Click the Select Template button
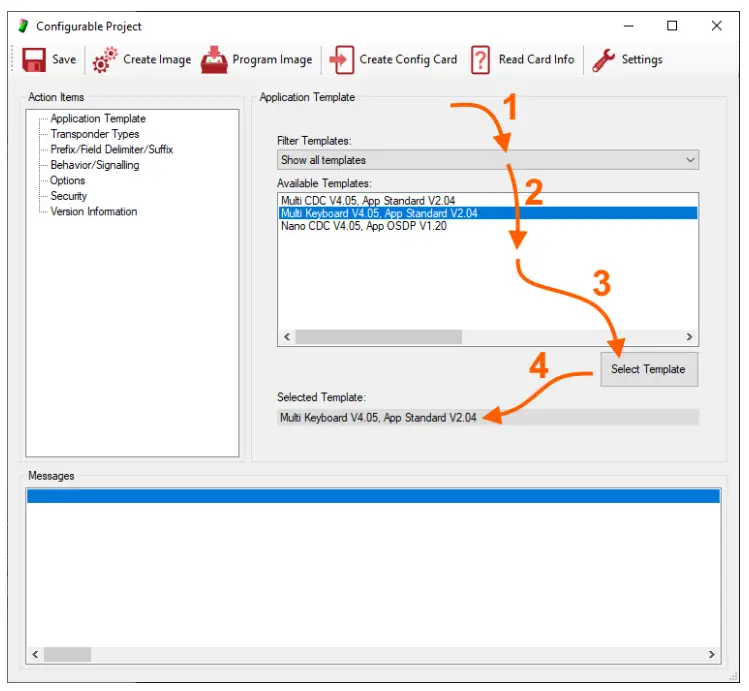The image size is (749, 691). coord(649,369)
